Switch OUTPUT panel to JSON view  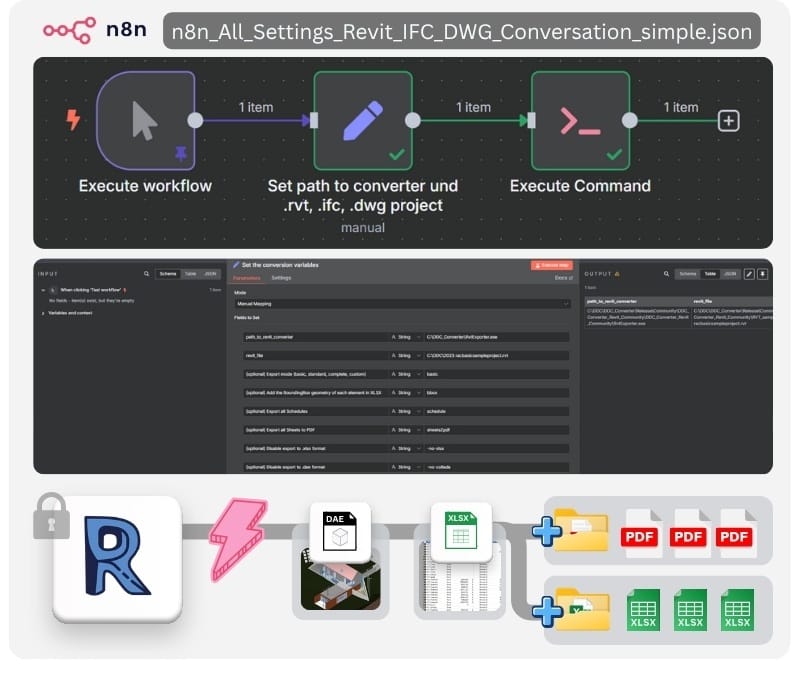(730, 274)
